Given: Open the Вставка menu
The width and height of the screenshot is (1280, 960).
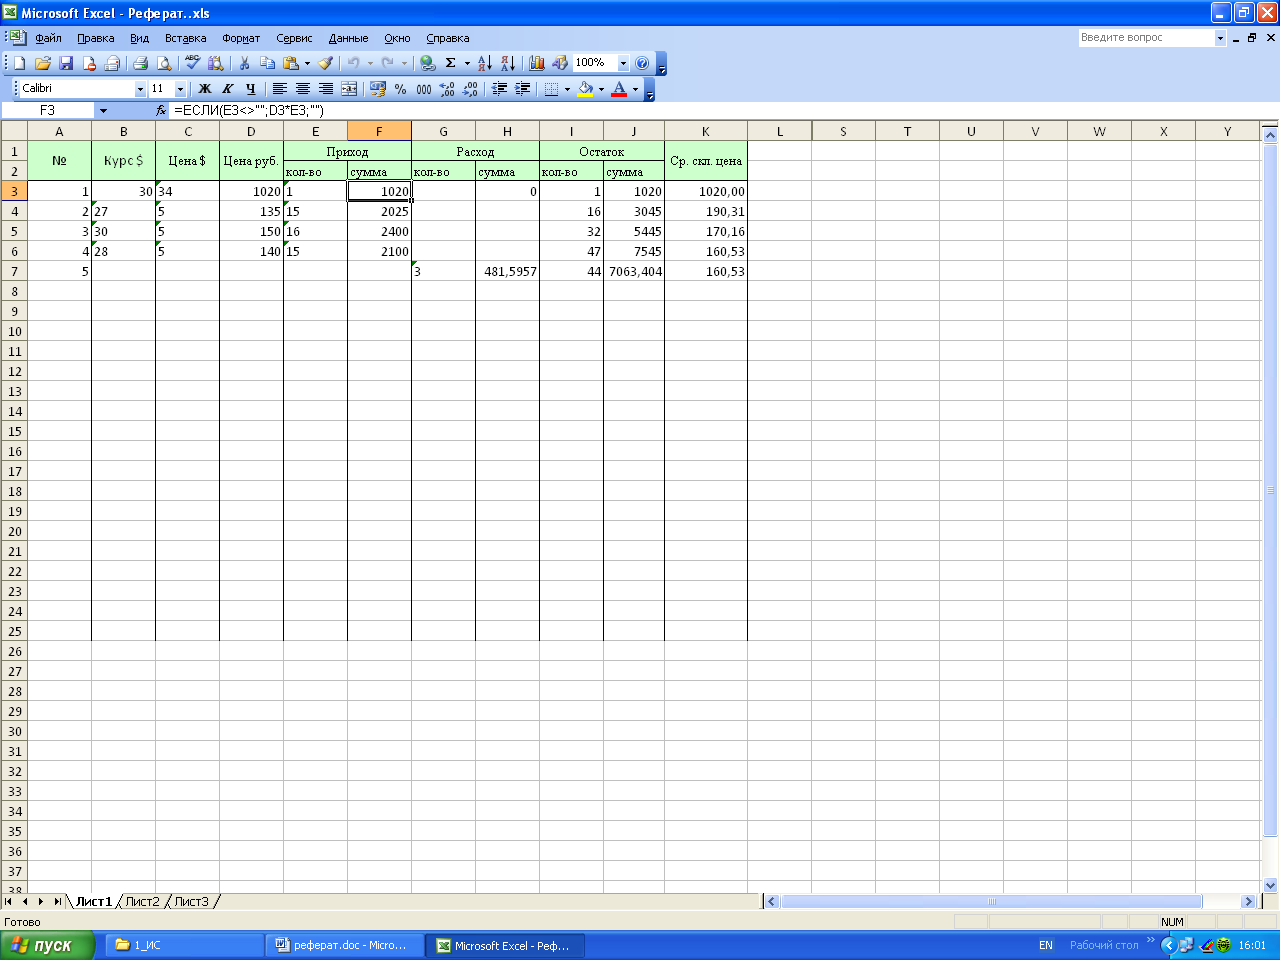Looking at the screenshot, I should 185,38.
